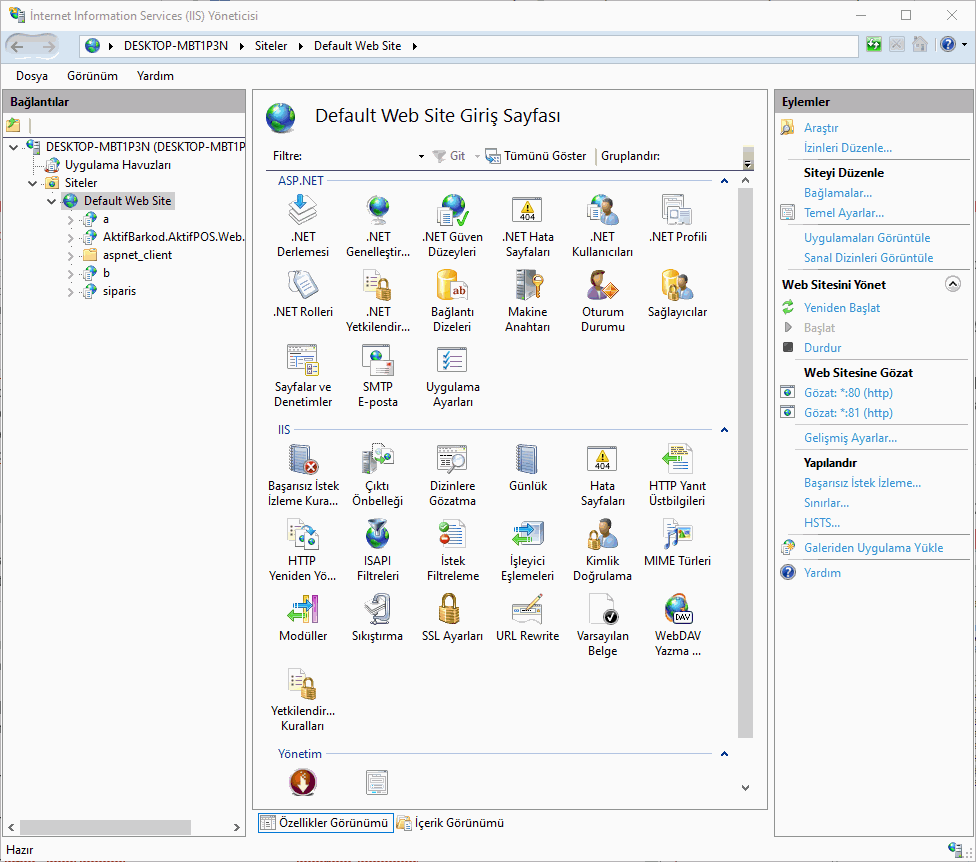
Task: Open Gelişmiş Ayarlar... link
Action: click(850, 438)
